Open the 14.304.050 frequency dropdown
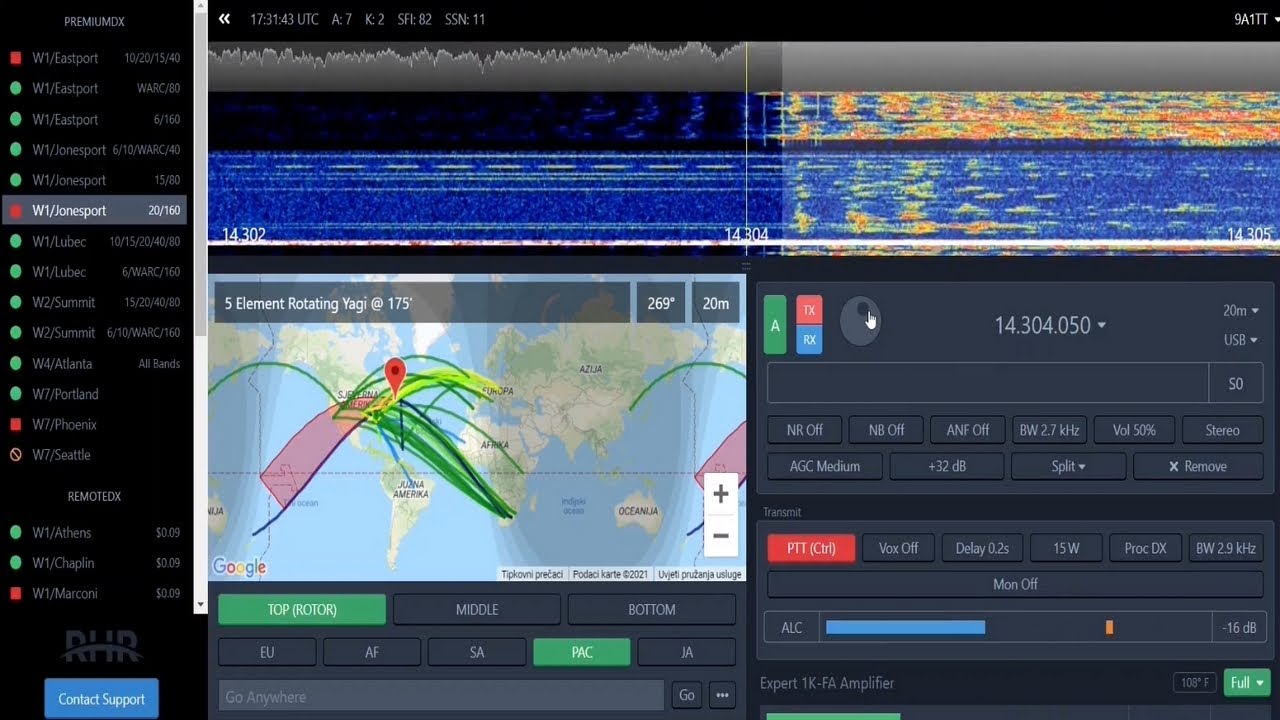This screenshot has width=1280, height=720. coord(1050,325)
